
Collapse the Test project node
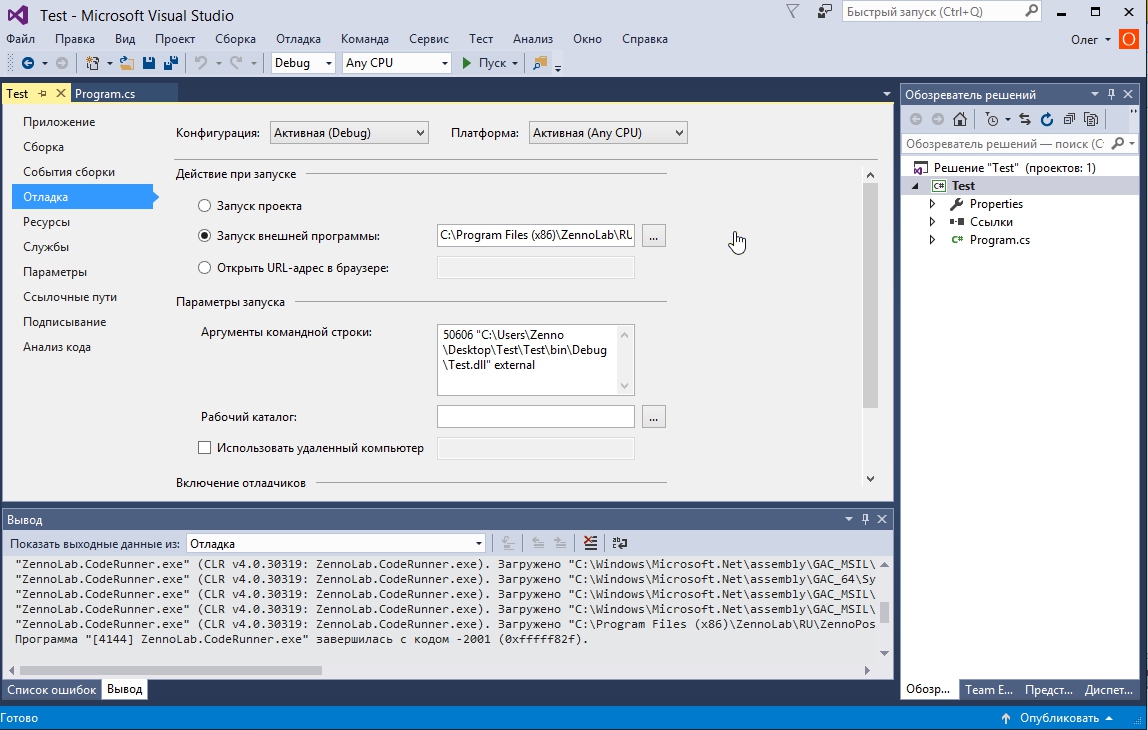(x=915, y=186)
